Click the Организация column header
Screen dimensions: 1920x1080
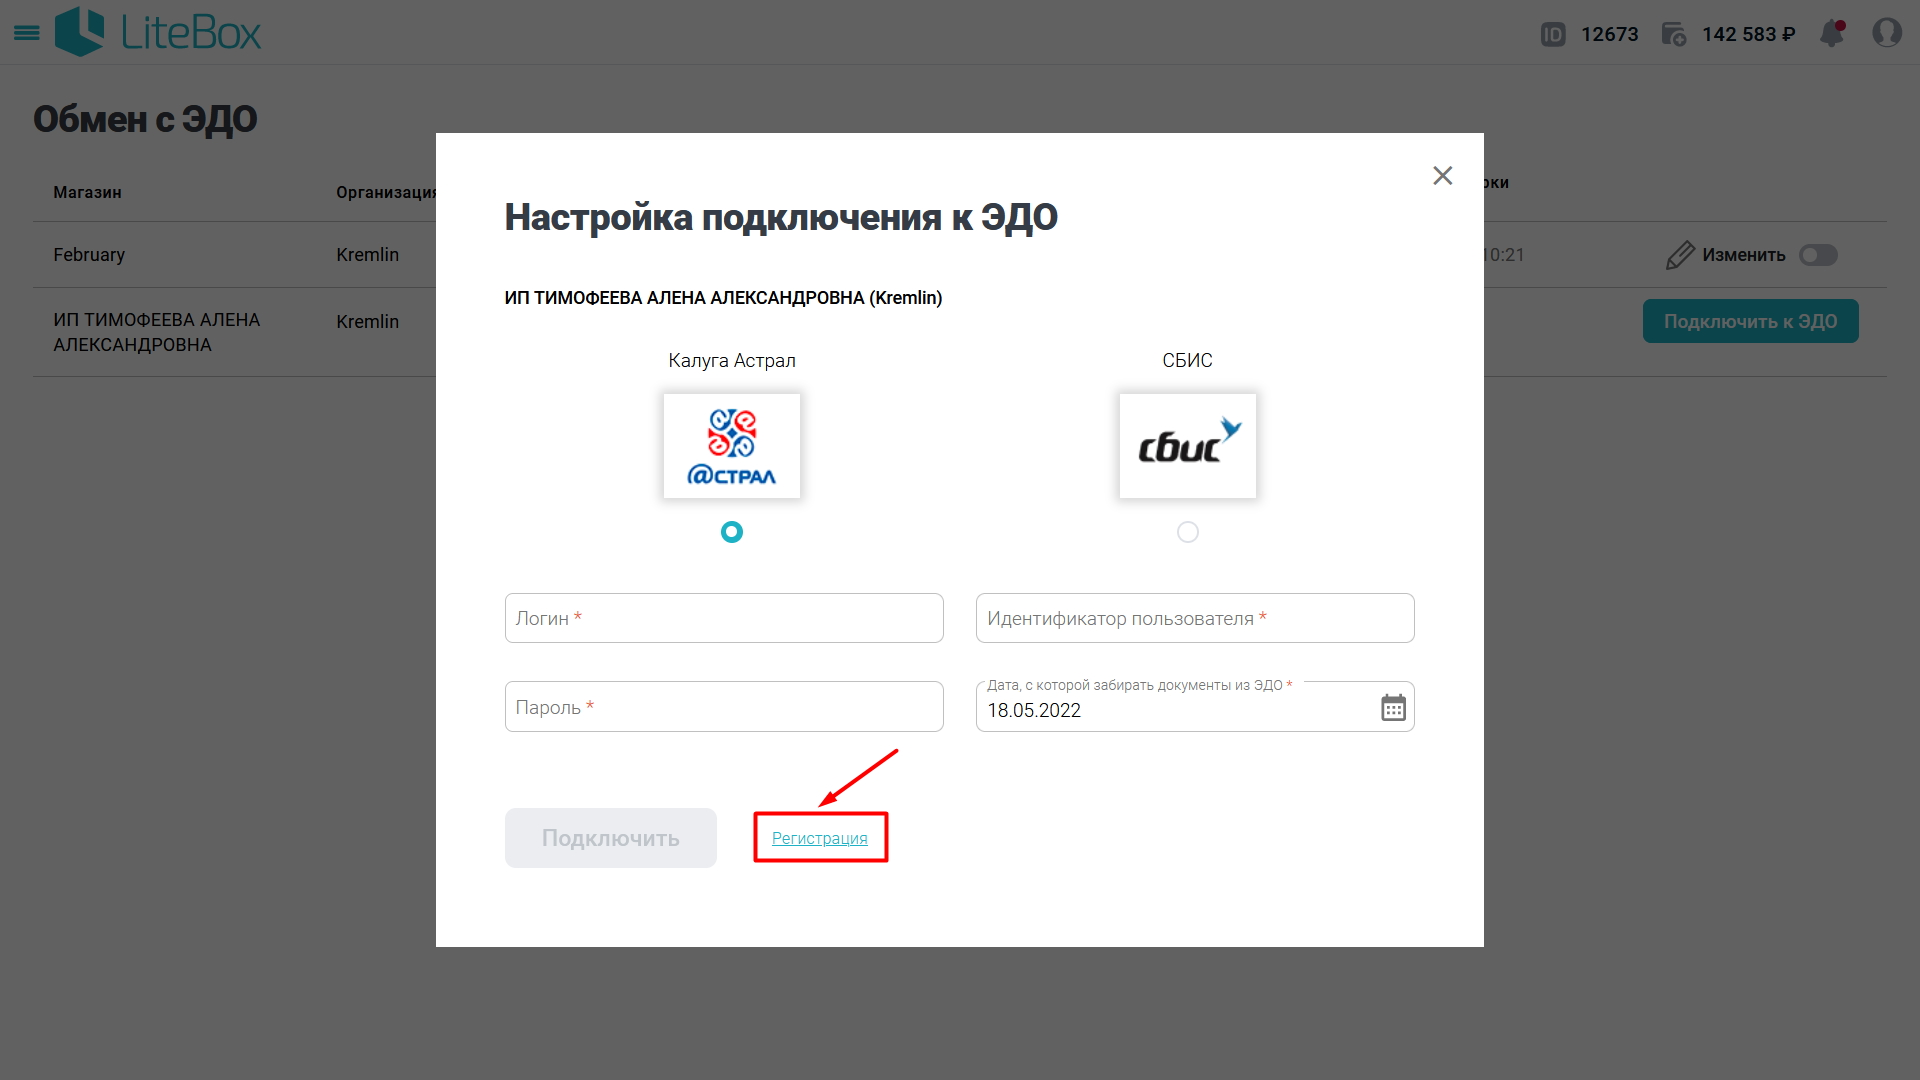[386, 192]
